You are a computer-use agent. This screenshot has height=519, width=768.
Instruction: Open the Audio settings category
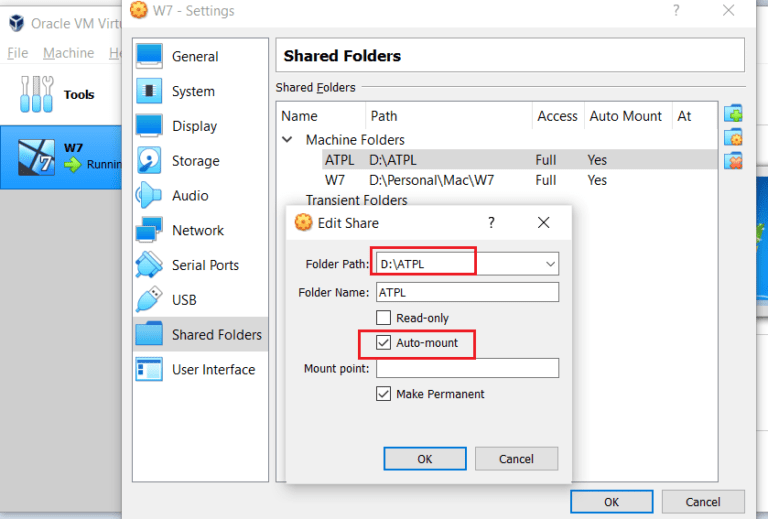[x=201, y=195]
